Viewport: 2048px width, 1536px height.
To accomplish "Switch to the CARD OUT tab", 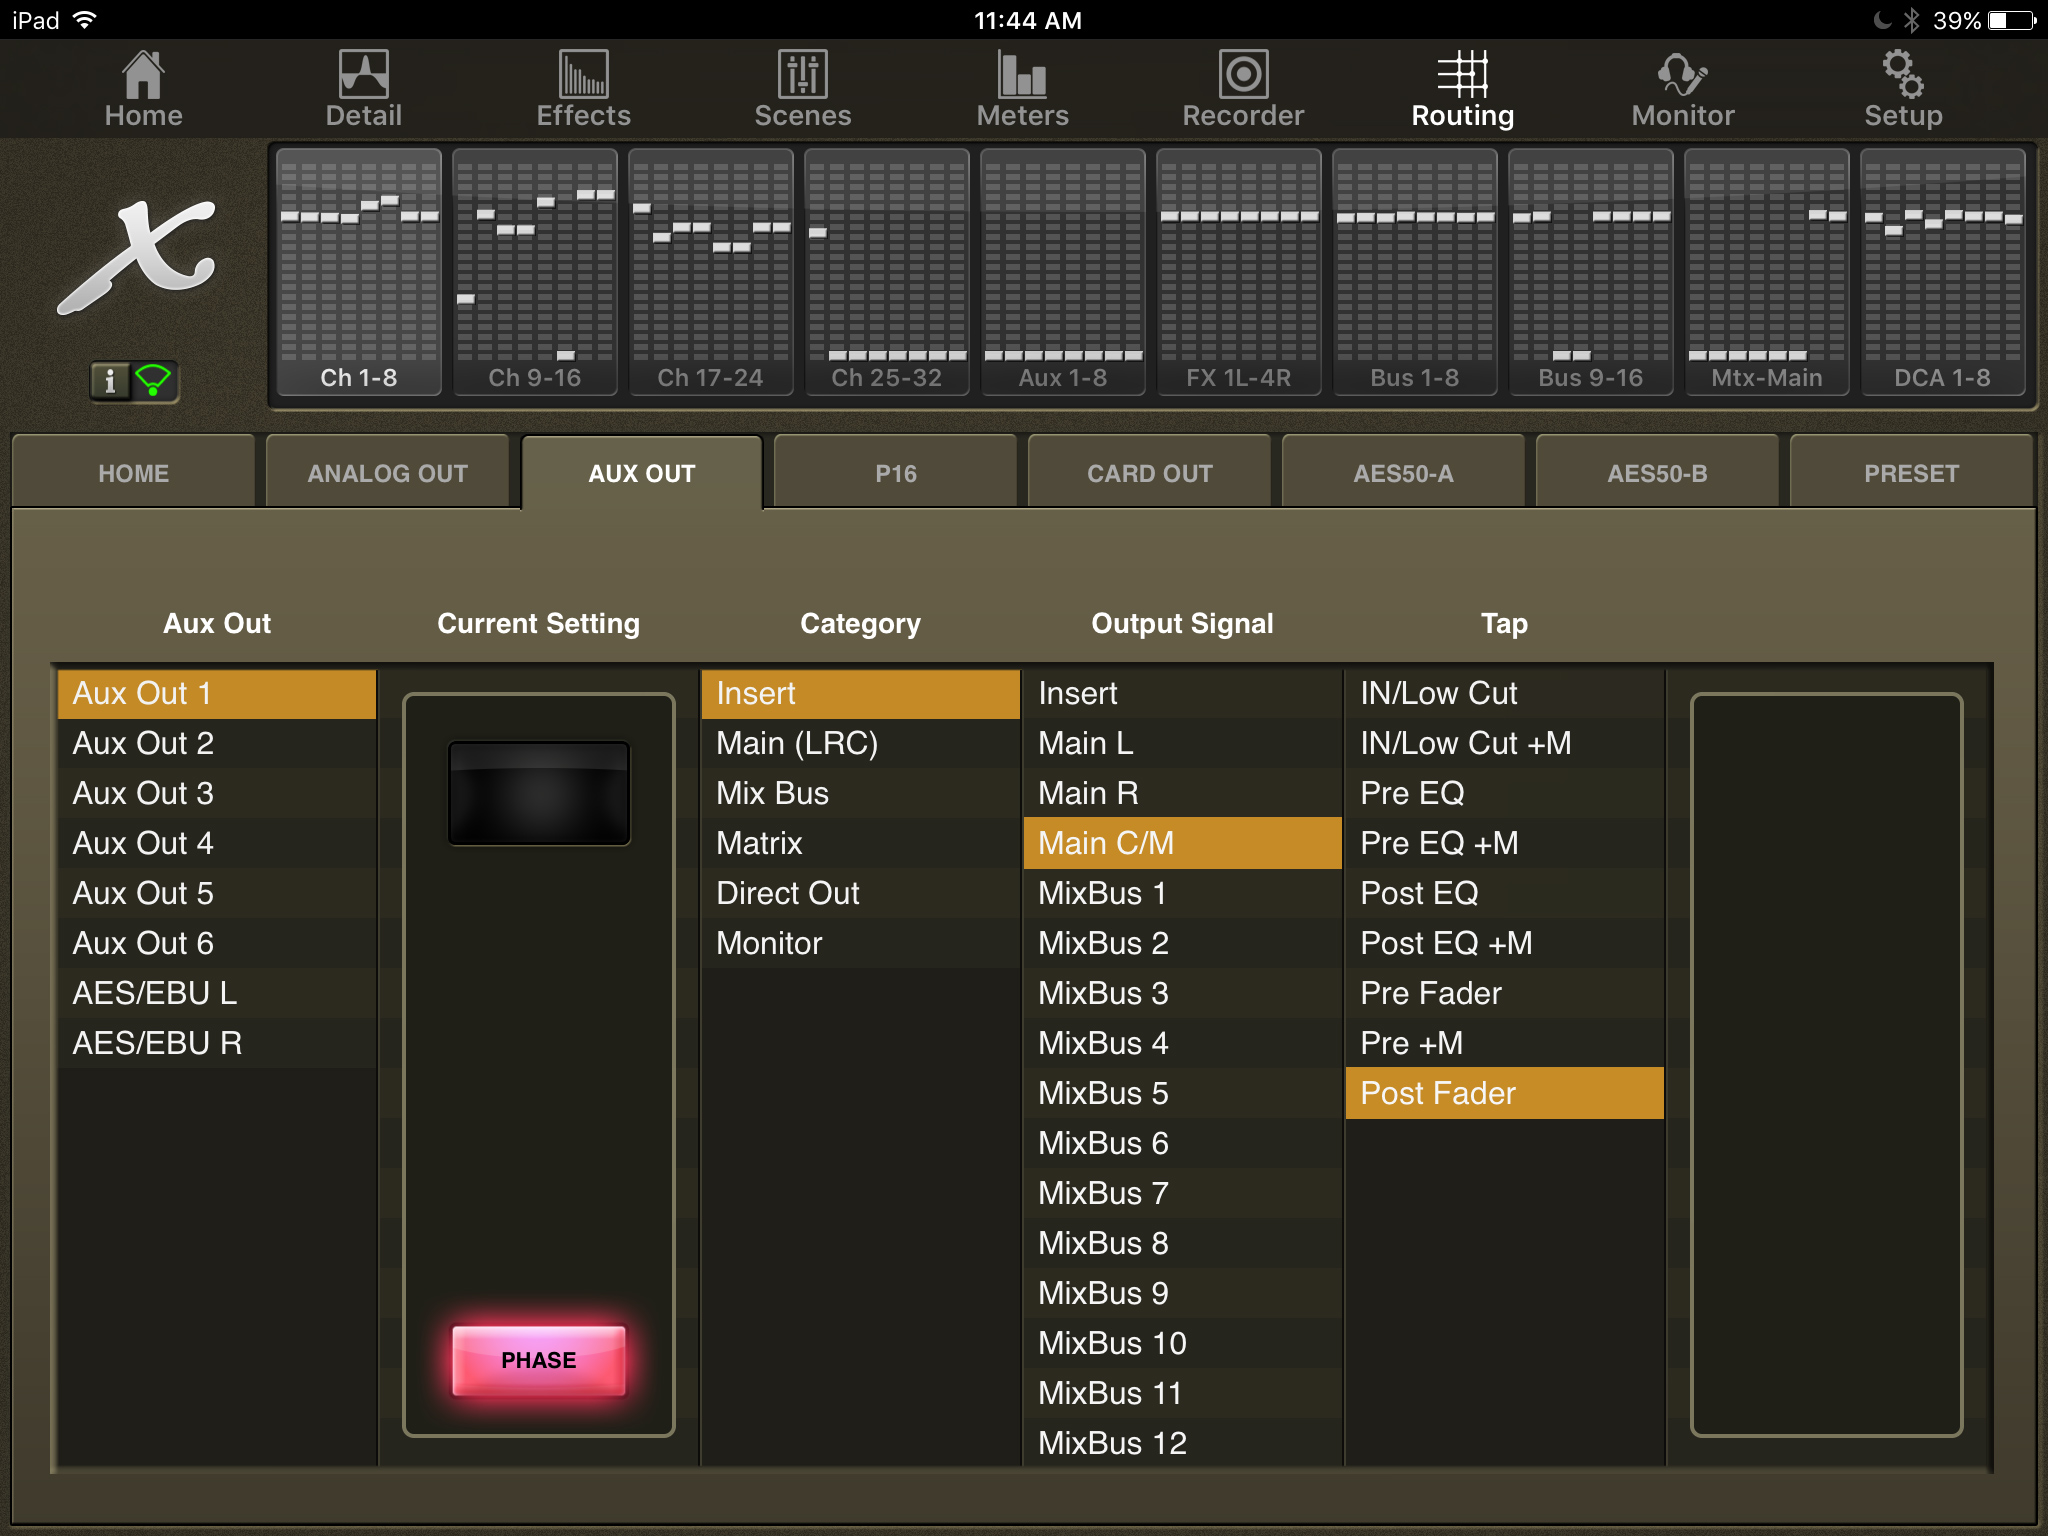I will (1149, 473).
